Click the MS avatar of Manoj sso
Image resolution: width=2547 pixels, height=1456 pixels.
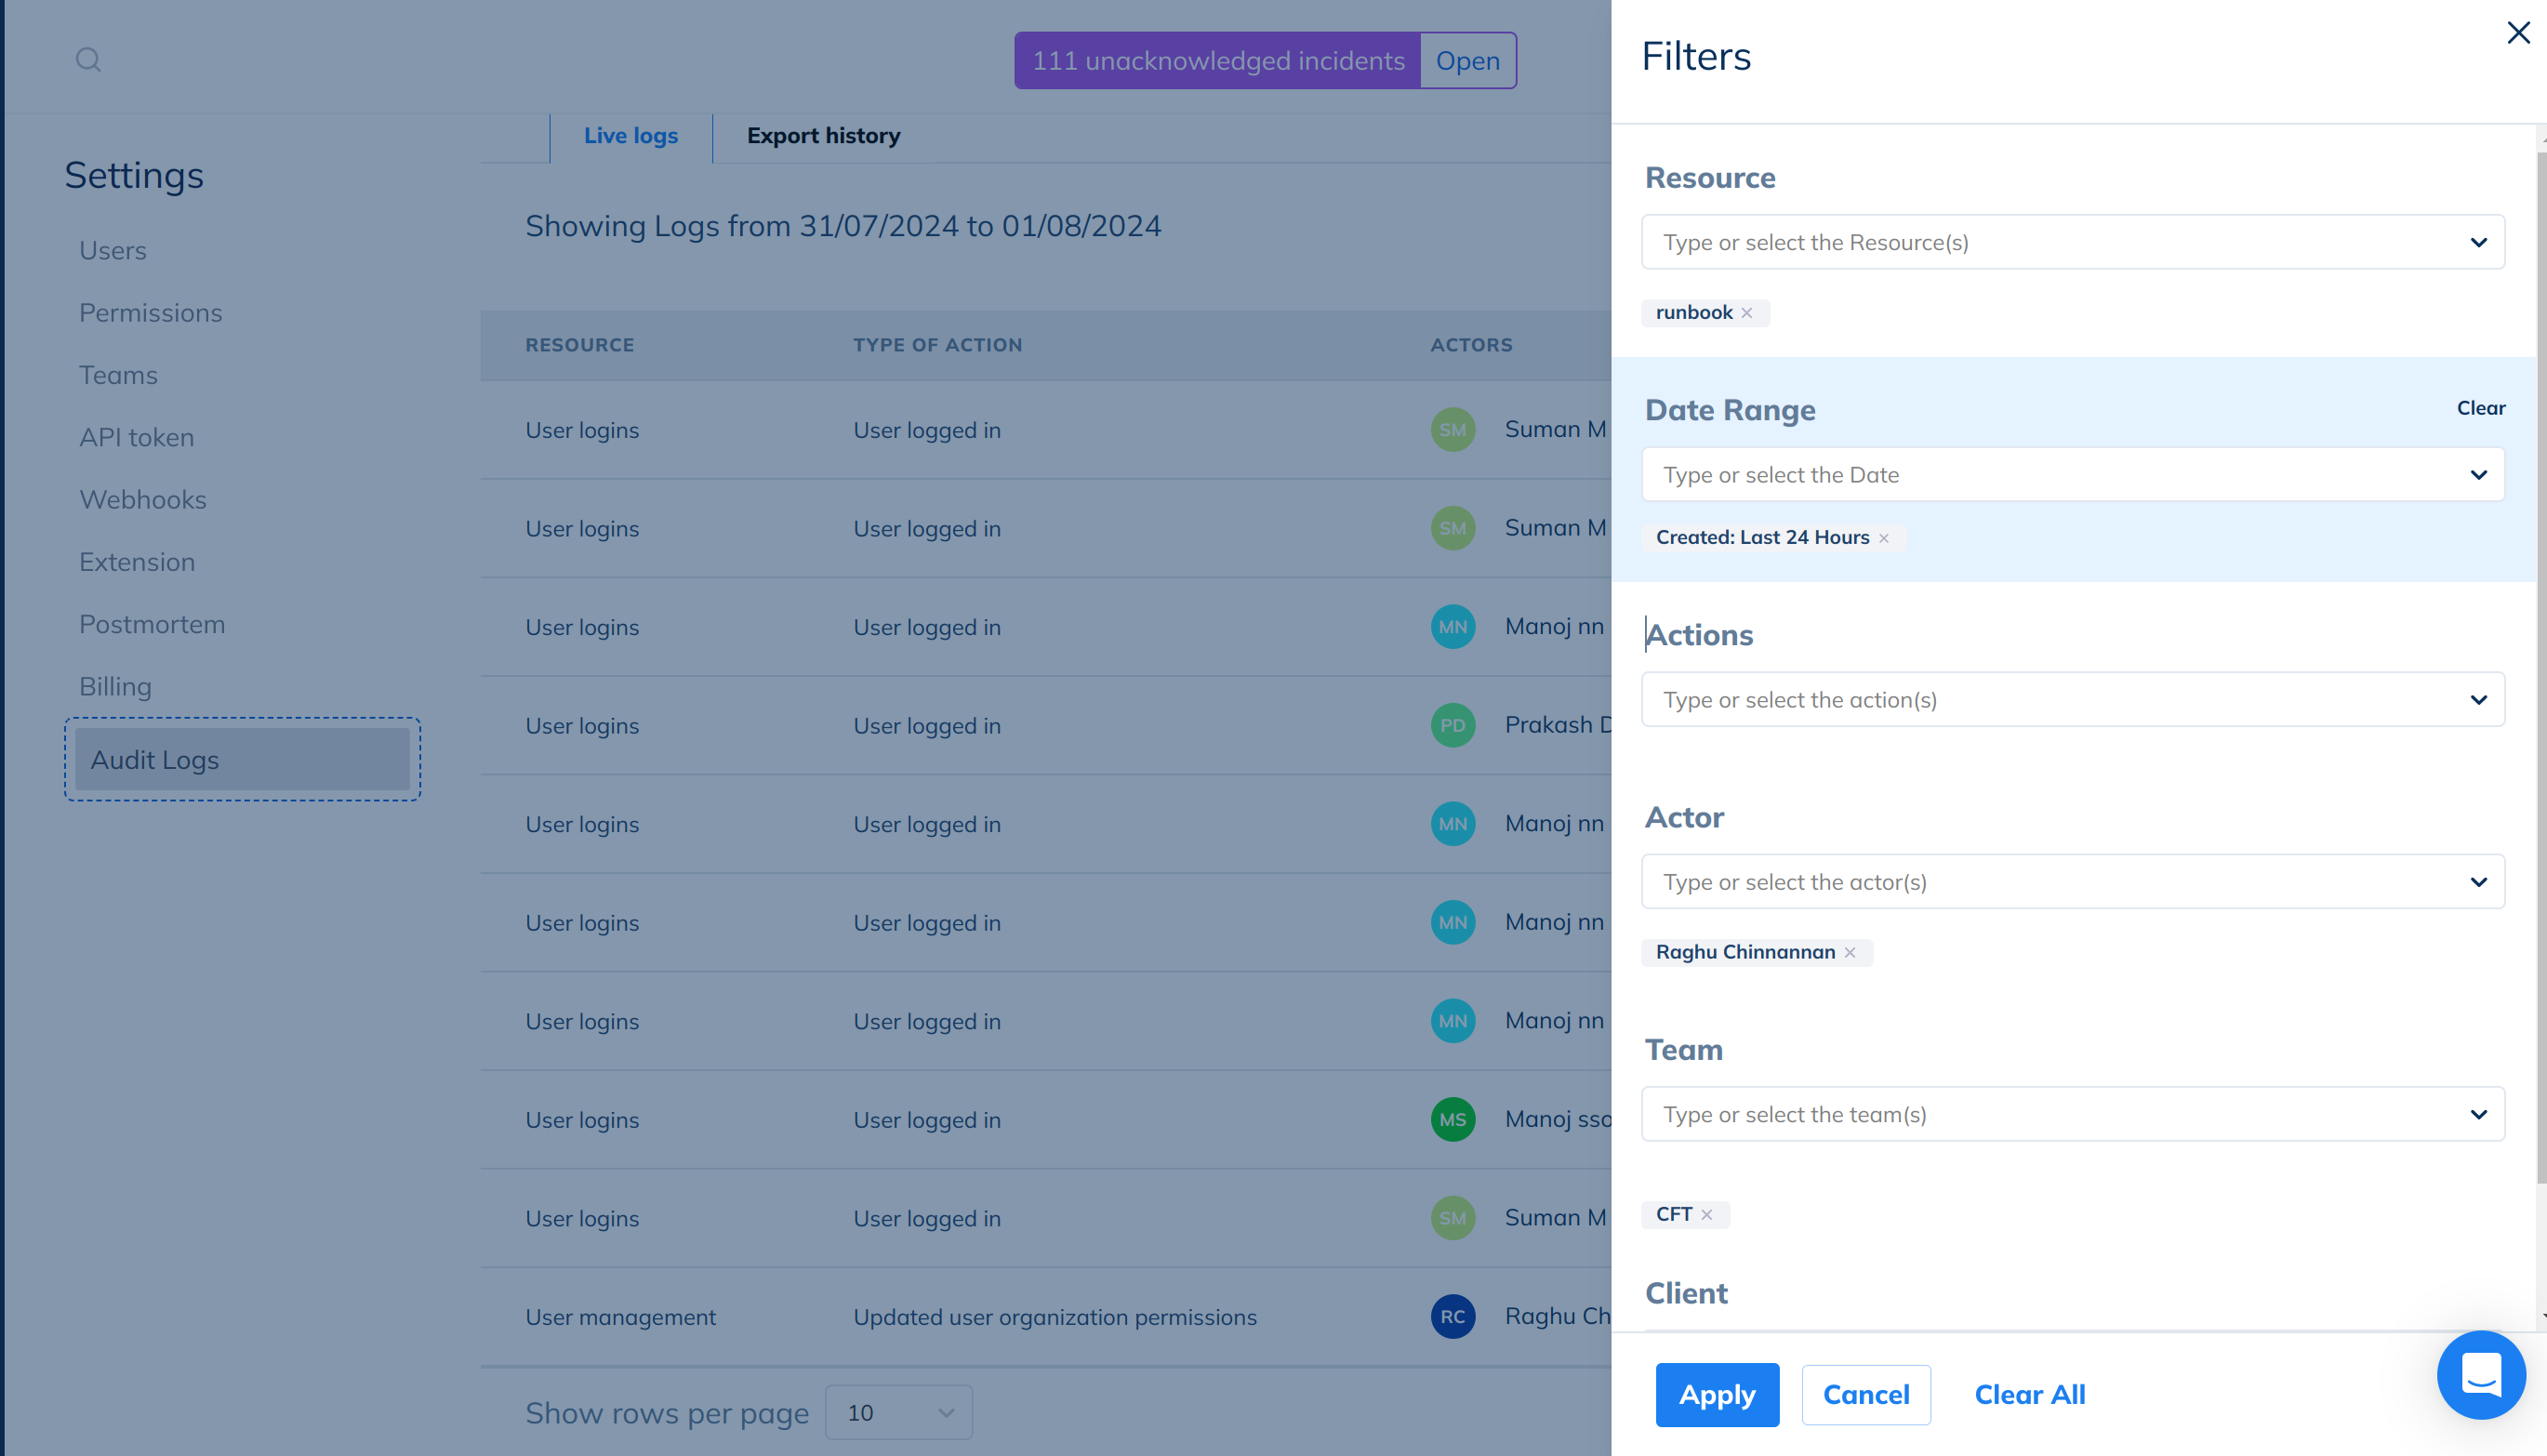tap(1452, 1120)
